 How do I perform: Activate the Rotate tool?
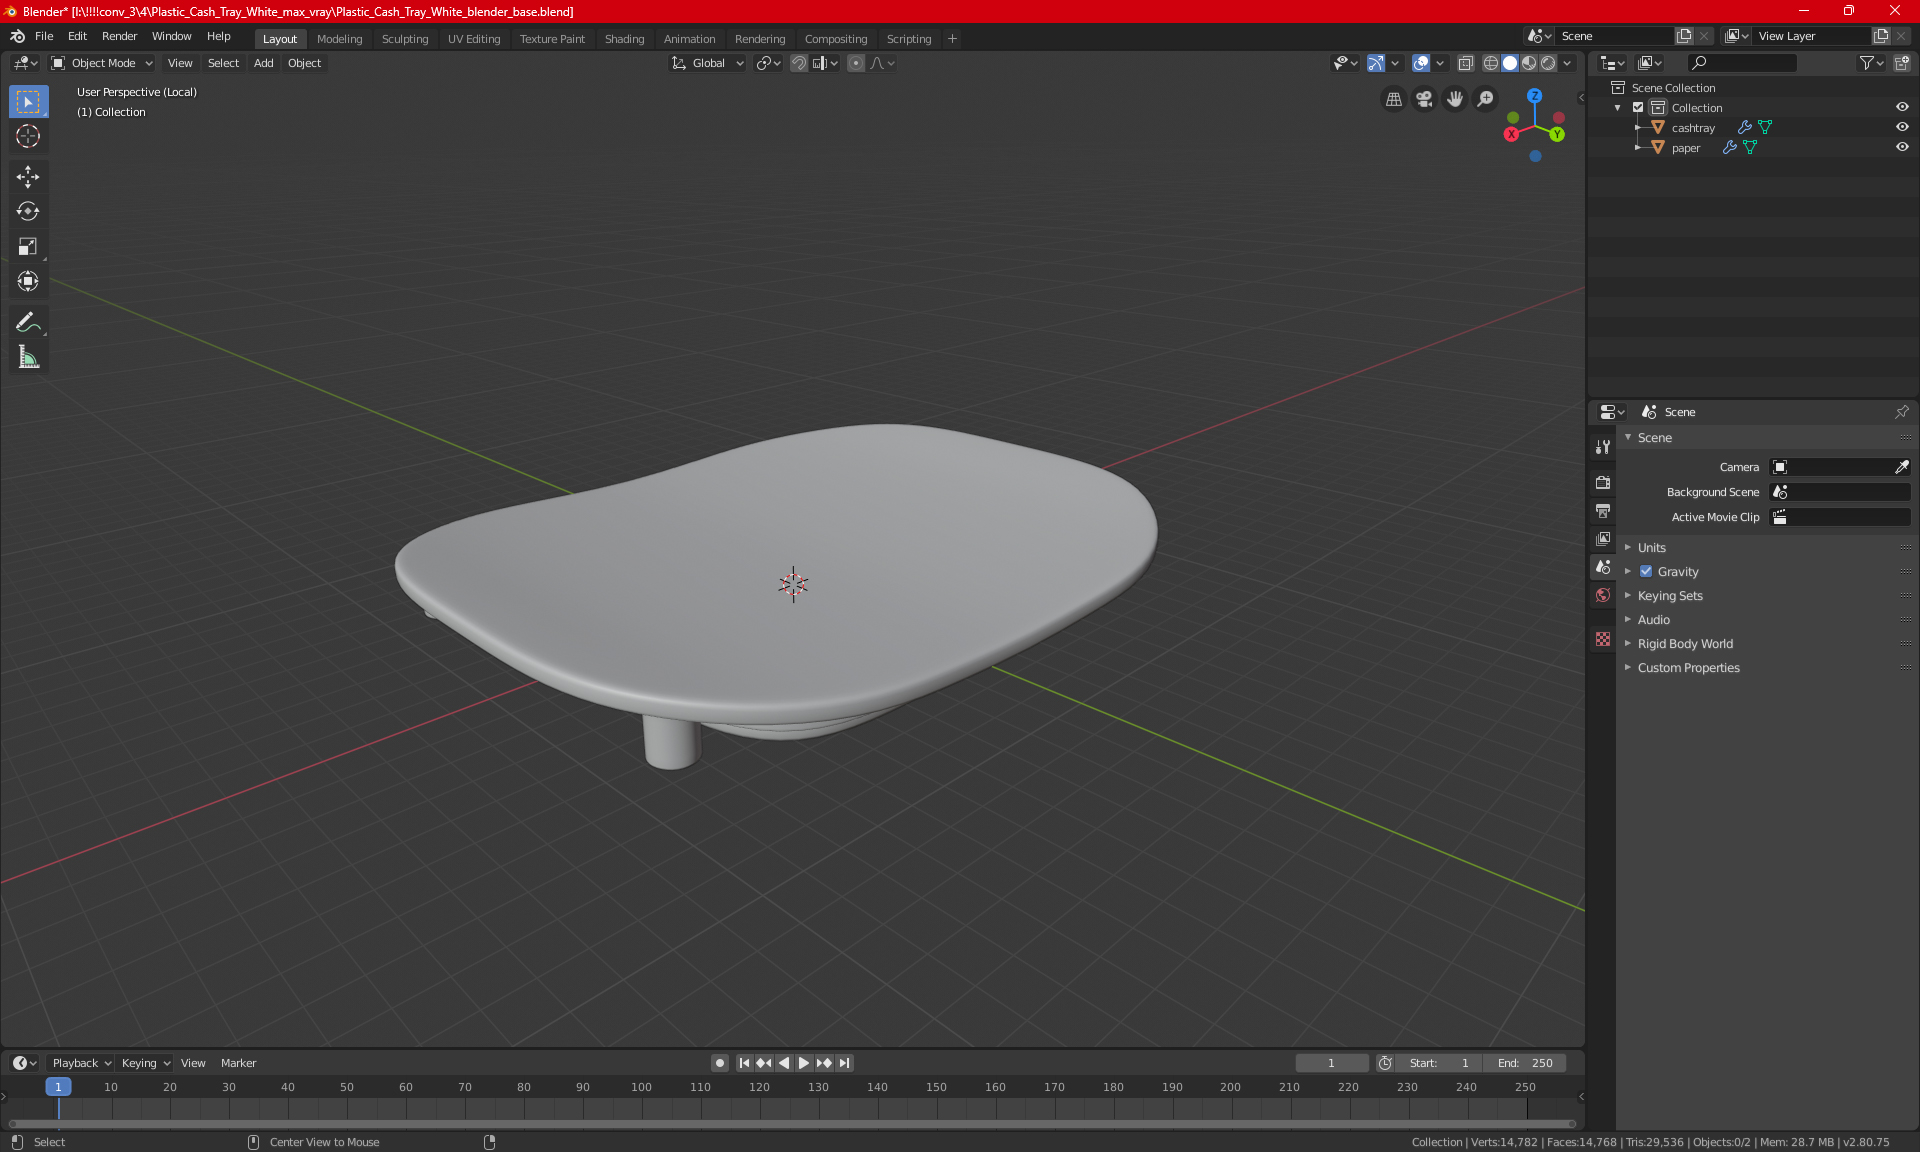28,211
